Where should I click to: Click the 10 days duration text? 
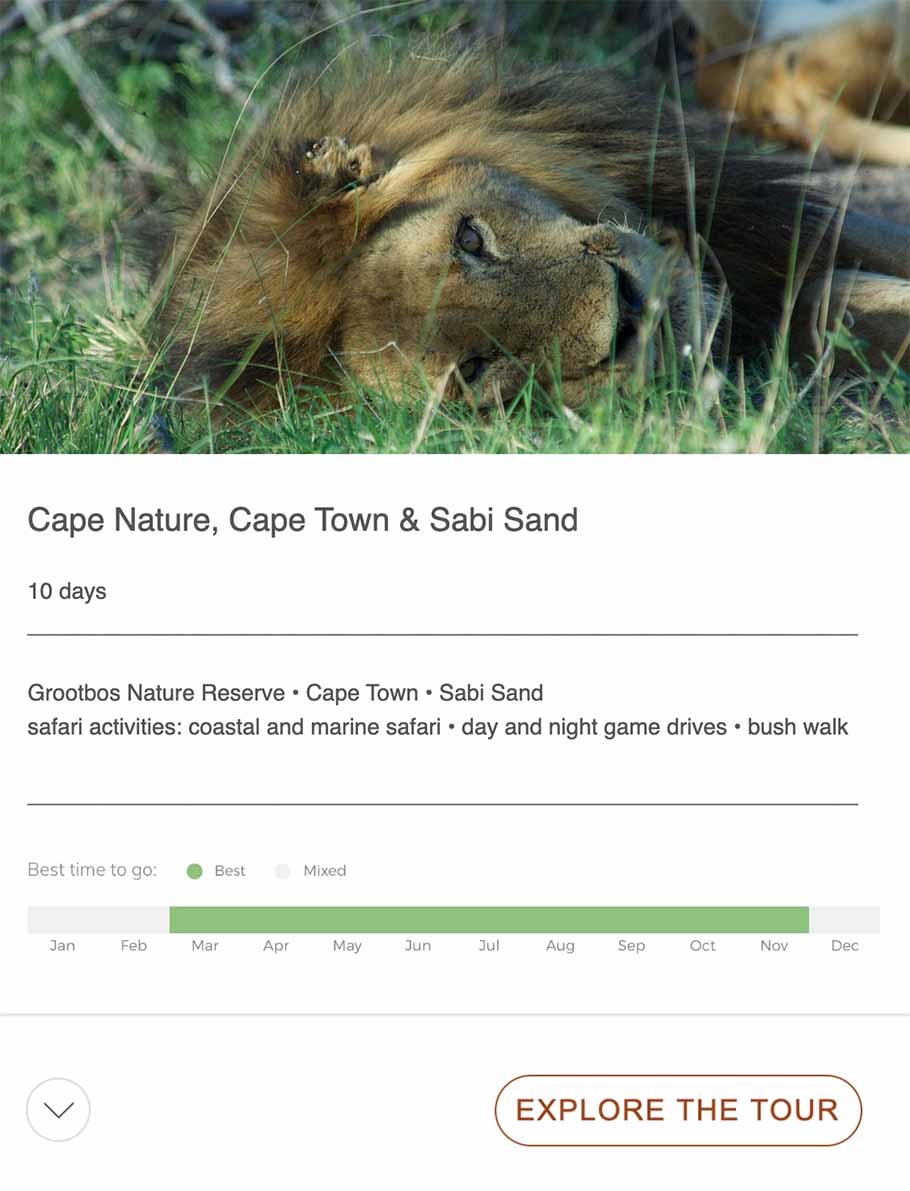(x=67, y=591)
